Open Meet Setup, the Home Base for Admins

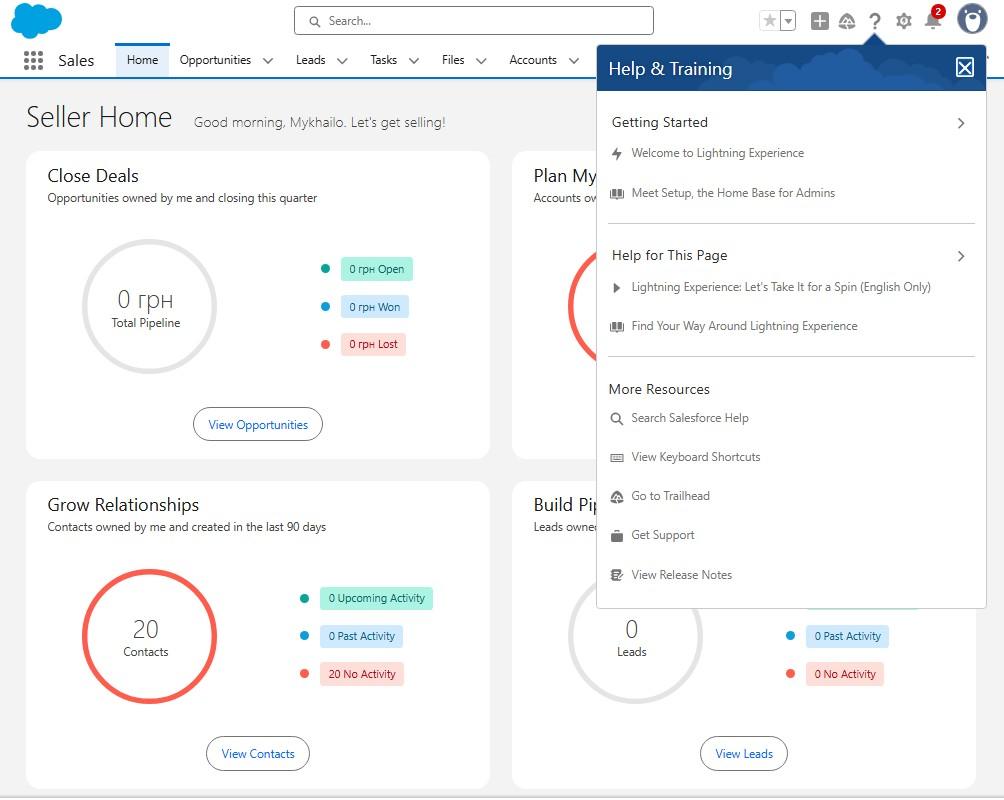click(733, 193)
